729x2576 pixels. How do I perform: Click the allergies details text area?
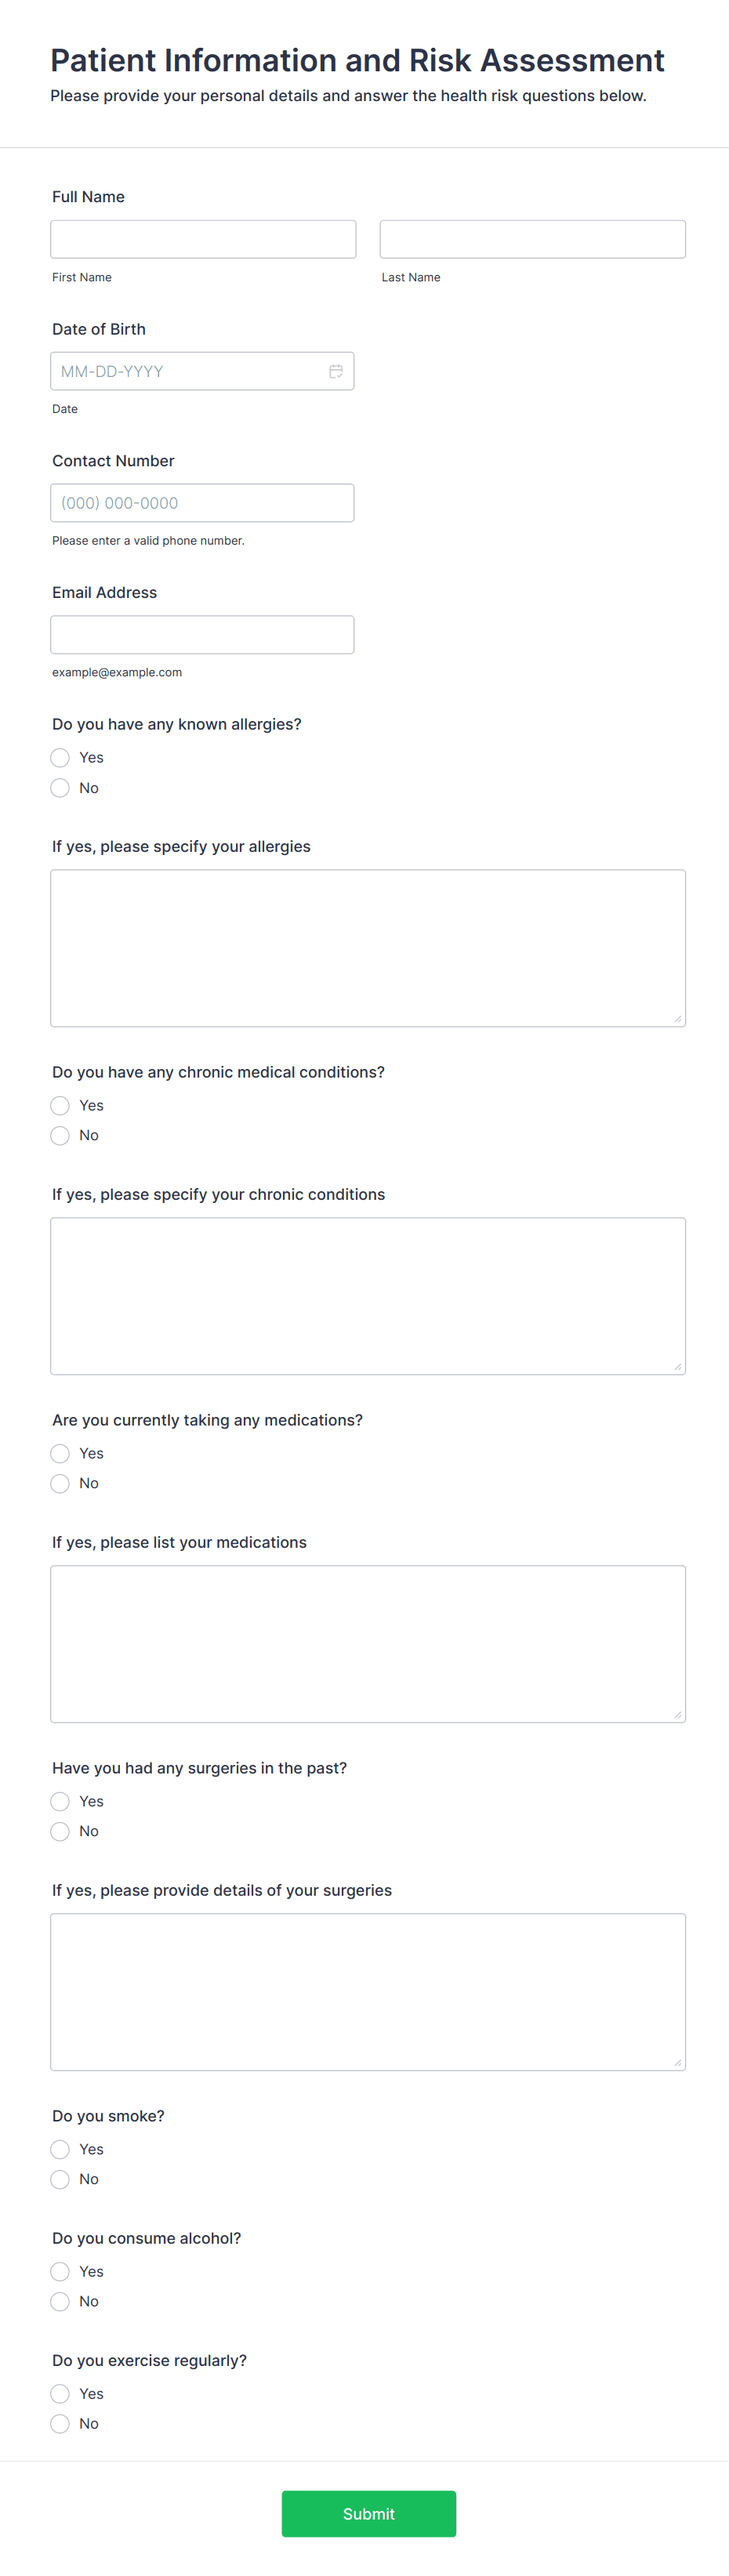[x=368, y=946]
